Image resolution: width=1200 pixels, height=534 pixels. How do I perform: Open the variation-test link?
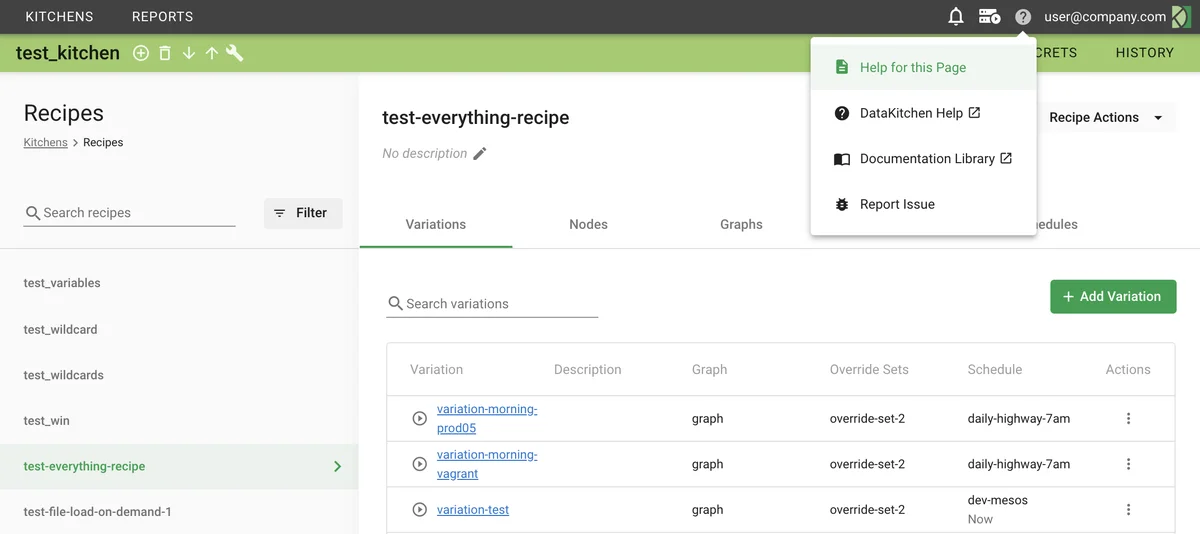473,510
